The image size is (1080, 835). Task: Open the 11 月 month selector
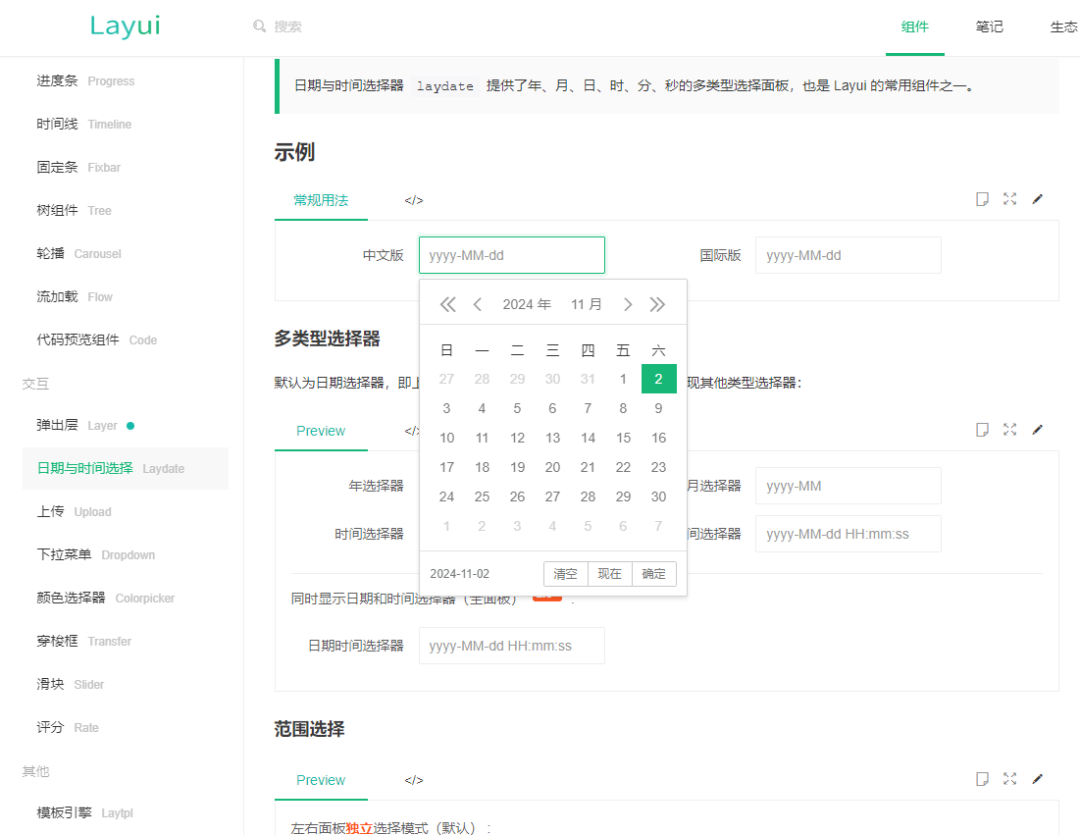[x=587, y=304]
